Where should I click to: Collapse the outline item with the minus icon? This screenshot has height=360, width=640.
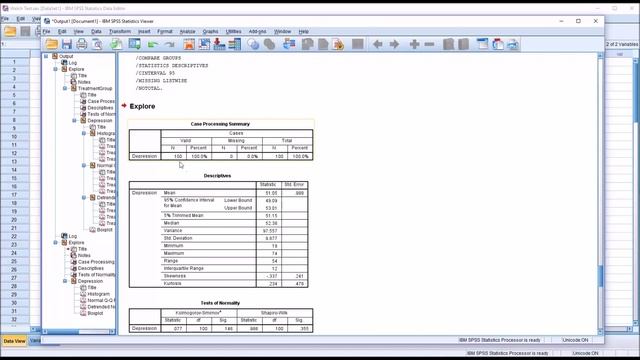tap(429, 44)
